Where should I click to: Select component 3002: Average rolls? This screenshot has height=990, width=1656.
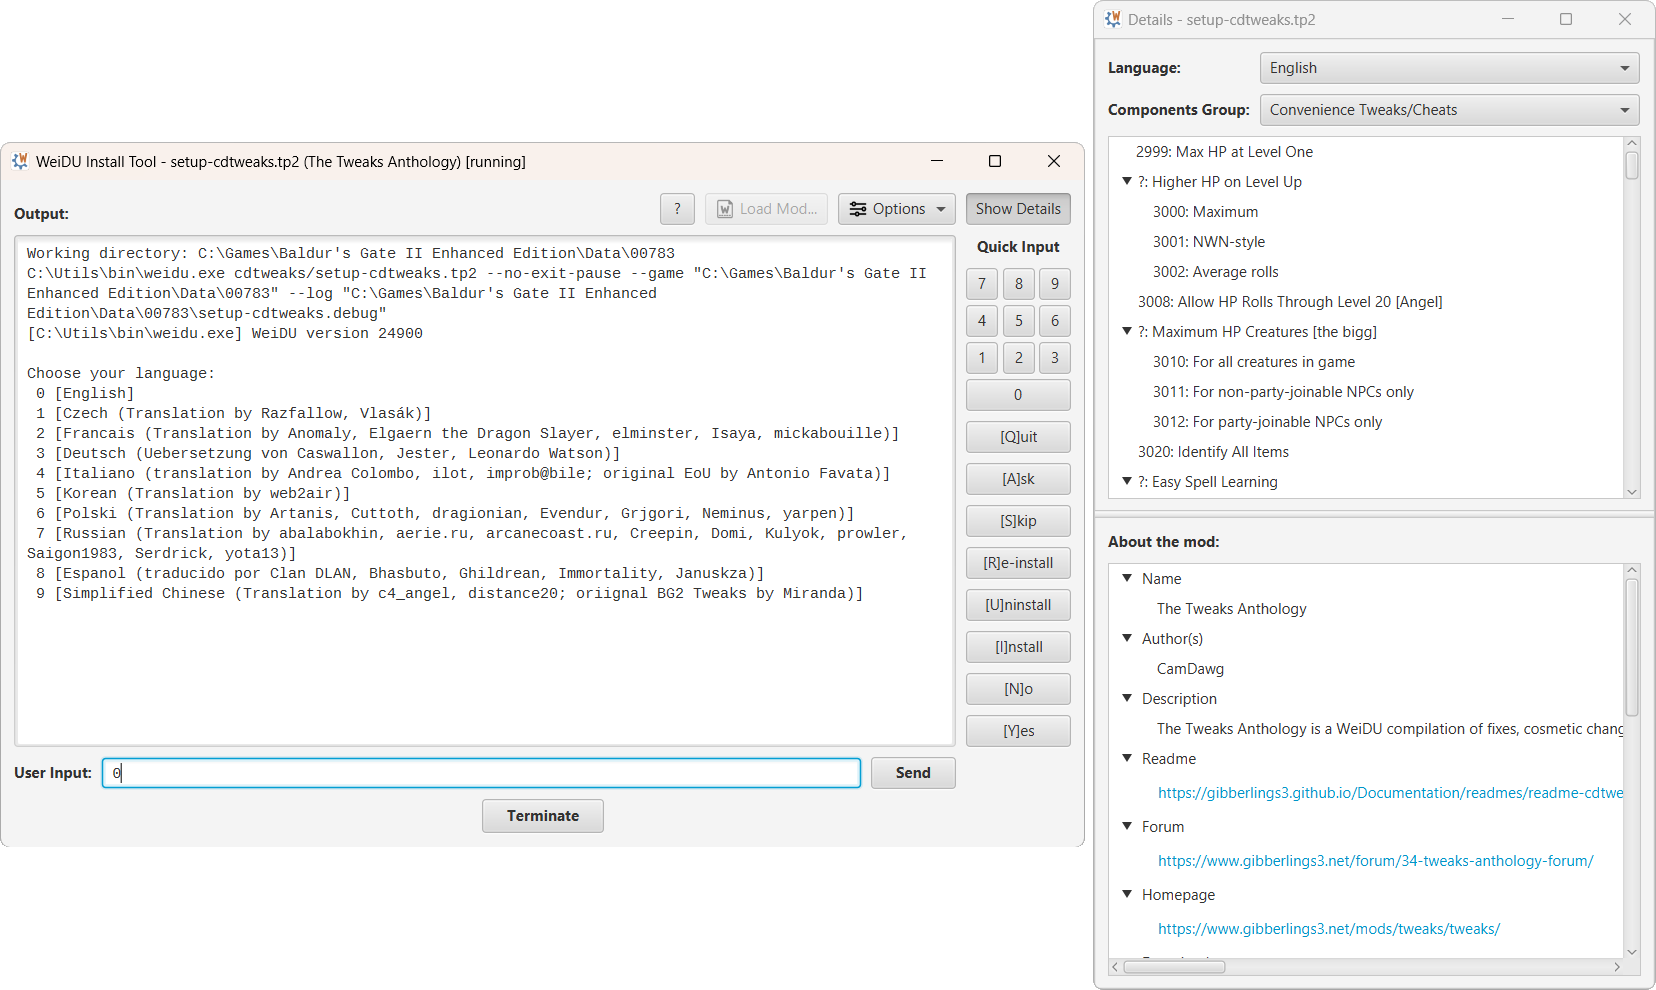(x=1215, y=272)
